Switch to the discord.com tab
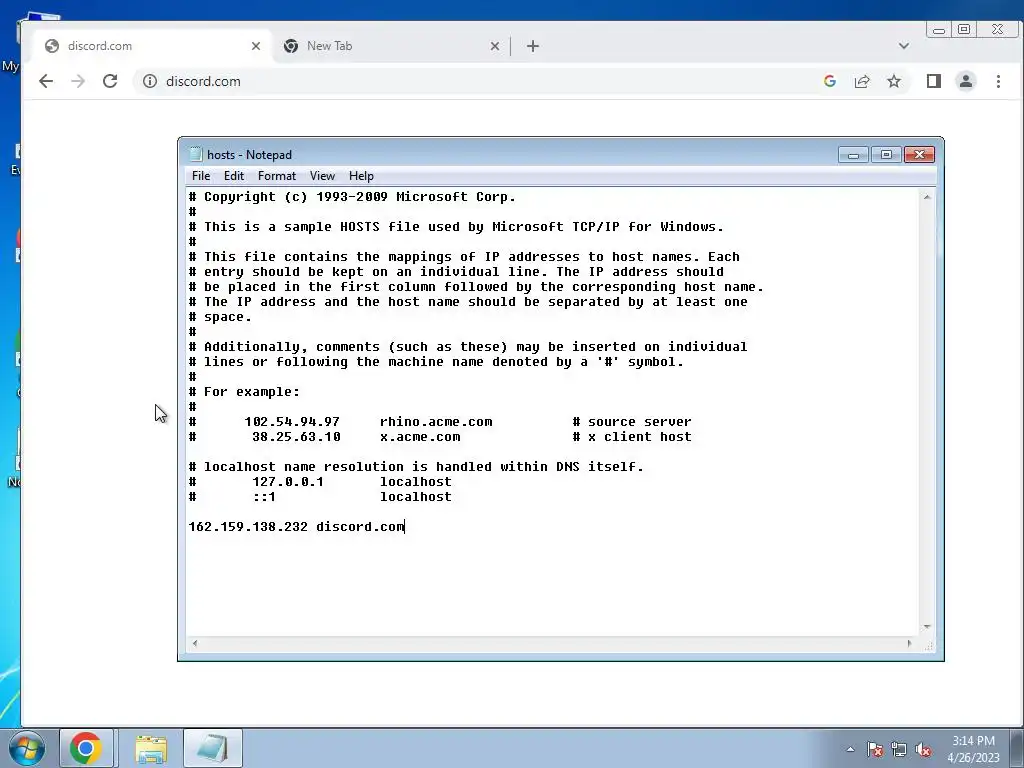This screenshot has height=768, width=1024. click(150, 46)
